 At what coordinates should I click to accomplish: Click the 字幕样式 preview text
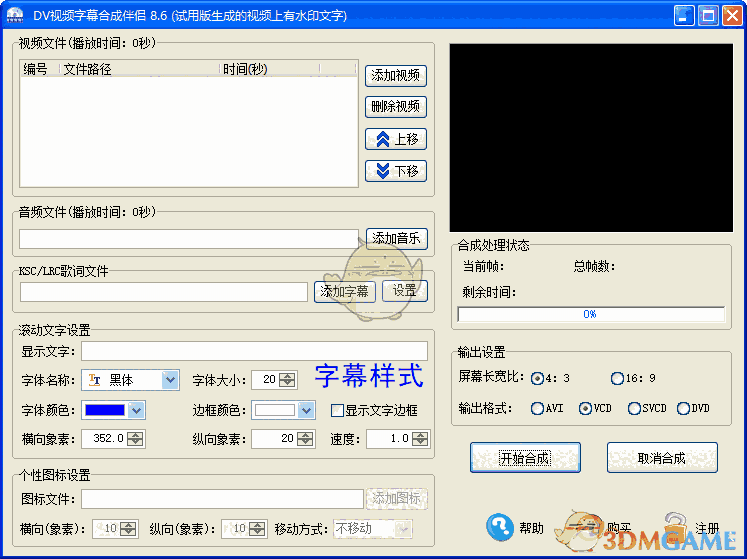pos(369,376)
